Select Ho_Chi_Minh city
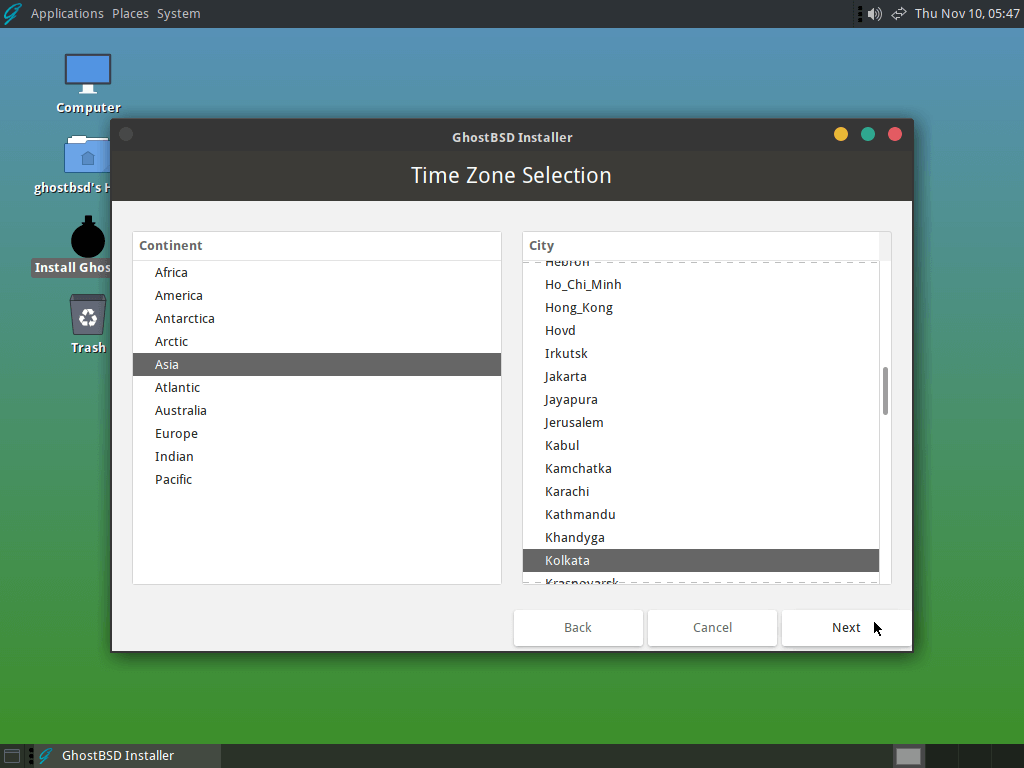 [701, 285]
